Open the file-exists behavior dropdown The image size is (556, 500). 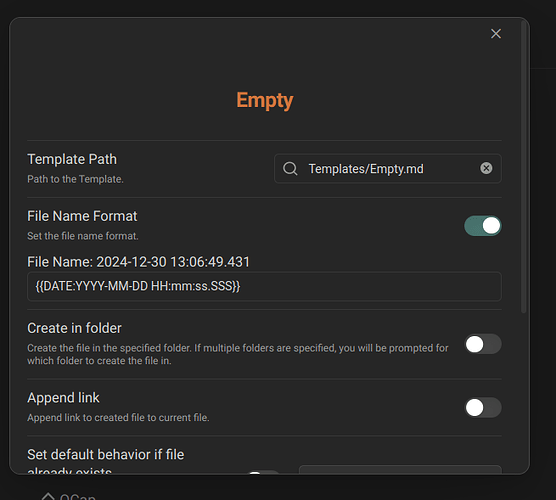point(400,470)
